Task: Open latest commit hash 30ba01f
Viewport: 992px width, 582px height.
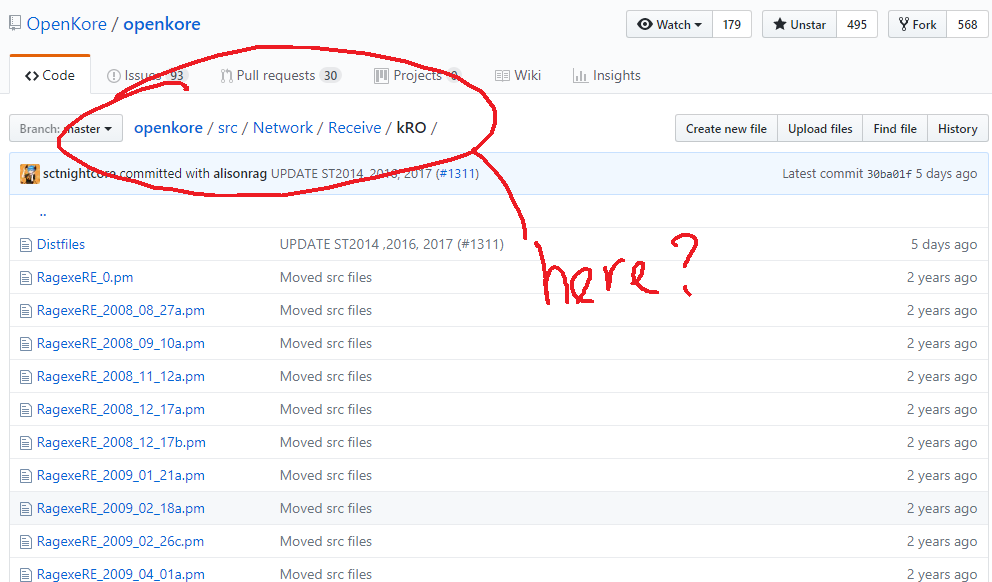Action: click(889, 174)
